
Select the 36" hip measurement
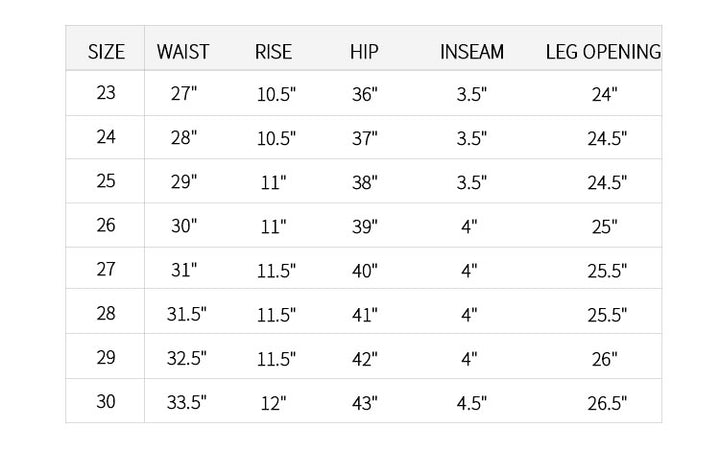[x=365, y=95]
